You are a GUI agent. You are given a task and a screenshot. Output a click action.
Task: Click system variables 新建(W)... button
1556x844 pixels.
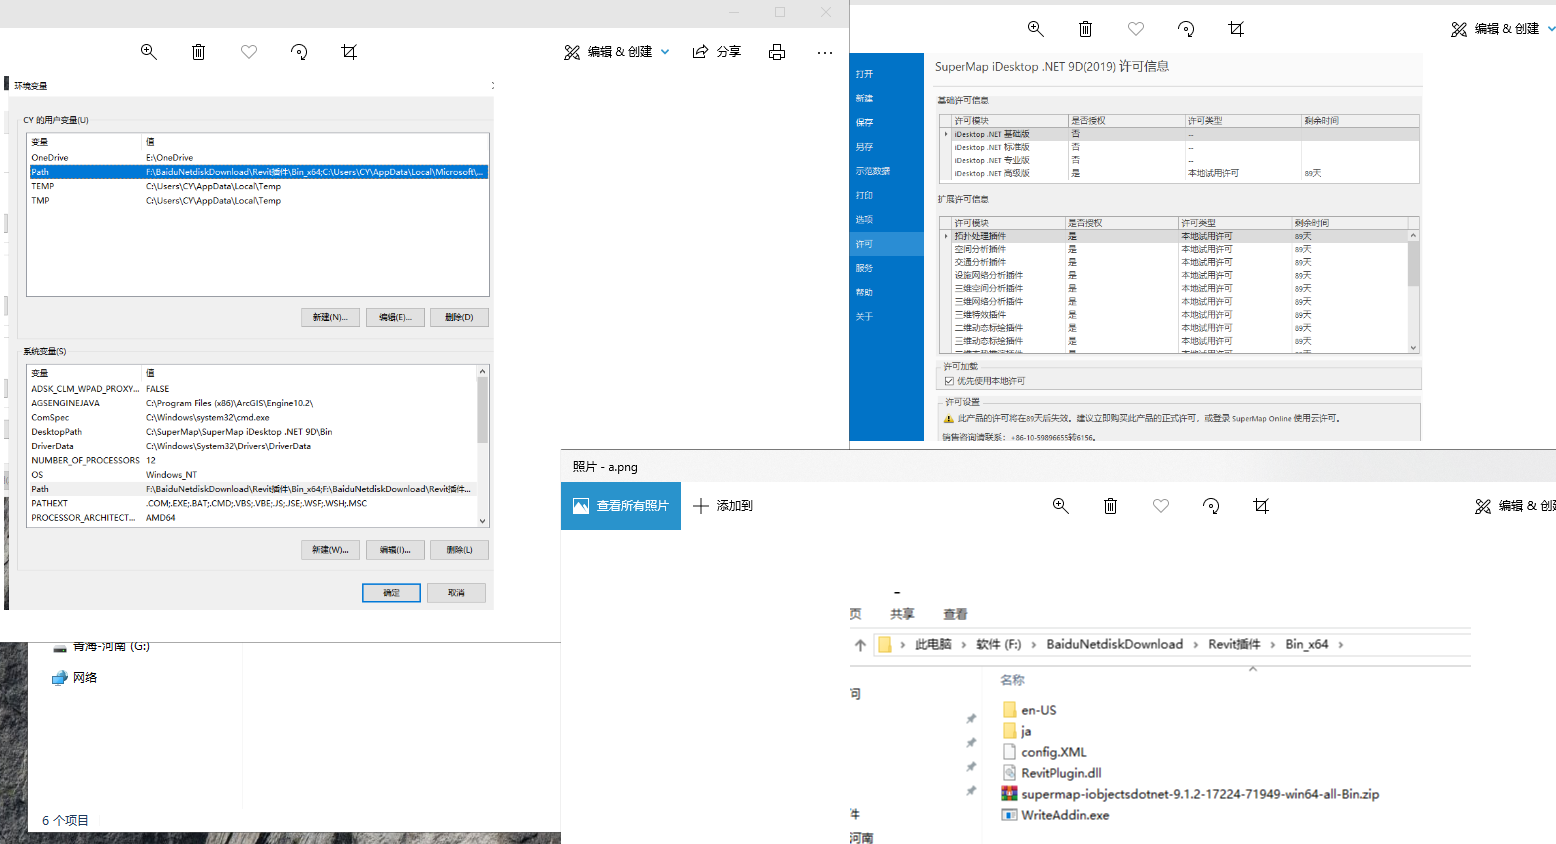tap(330, 550)
